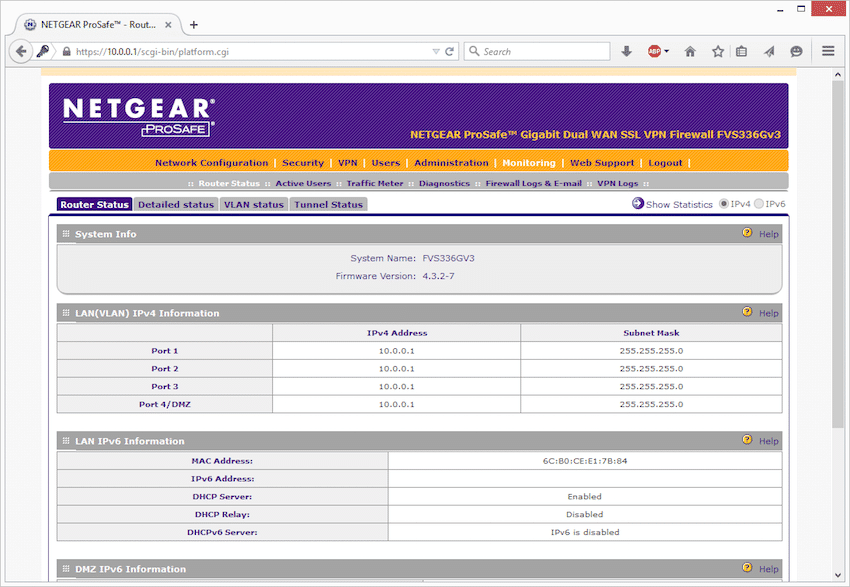Click Help link in System Info header

(x=769, y=234)
